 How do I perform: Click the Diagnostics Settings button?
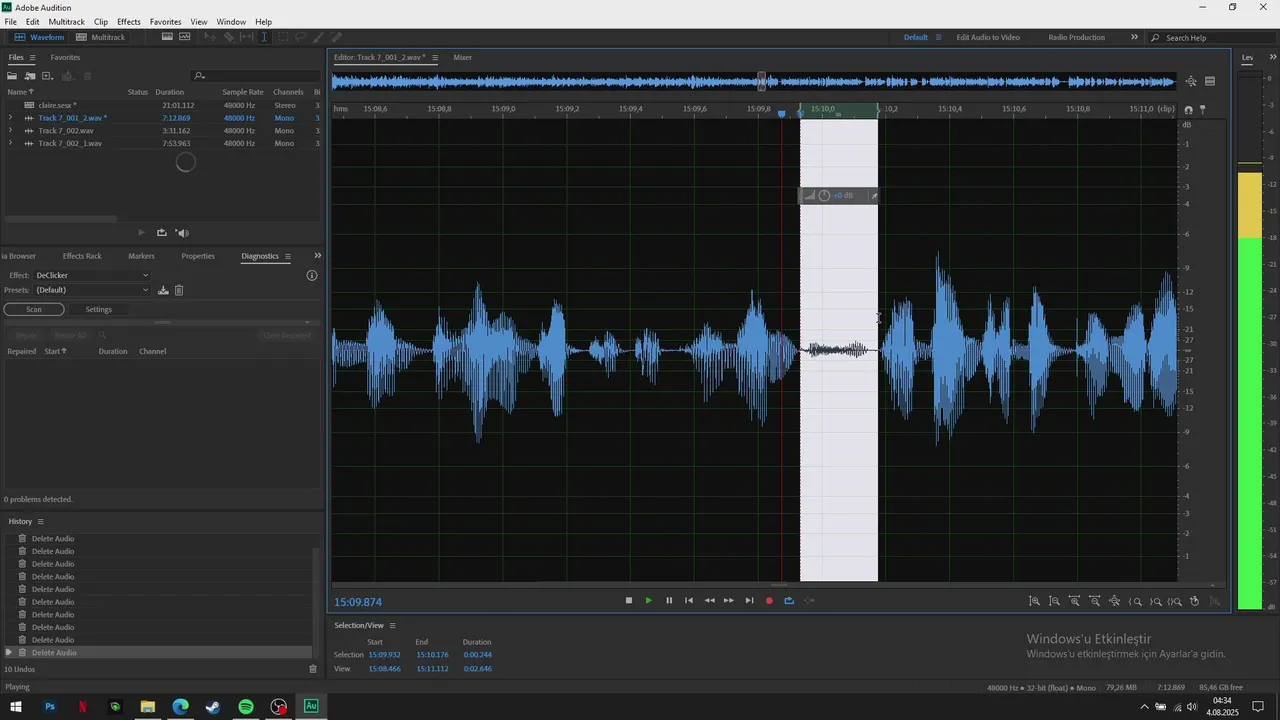coord(98,309)
